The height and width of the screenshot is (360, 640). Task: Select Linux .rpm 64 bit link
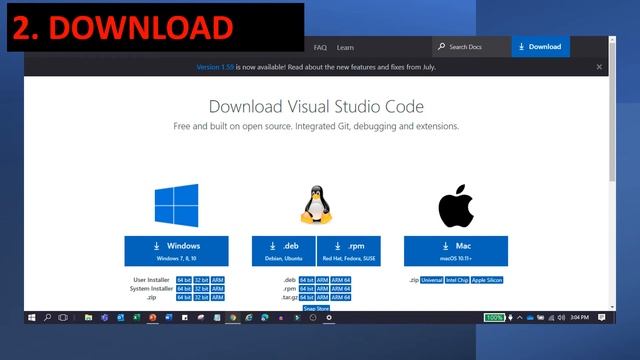[x=307, y=289]
